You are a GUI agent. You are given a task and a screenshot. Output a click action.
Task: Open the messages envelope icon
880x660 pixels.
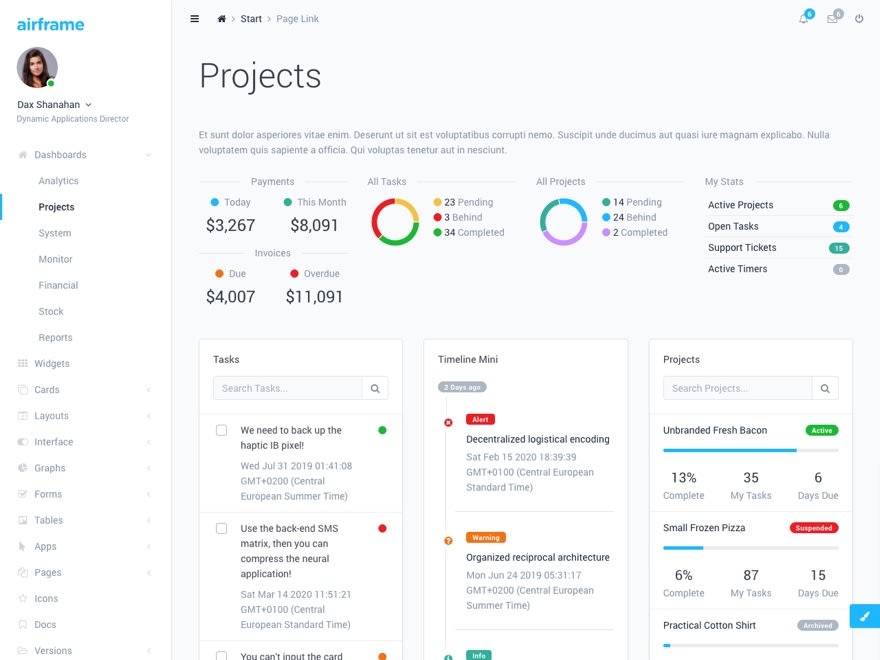point(832,19)
